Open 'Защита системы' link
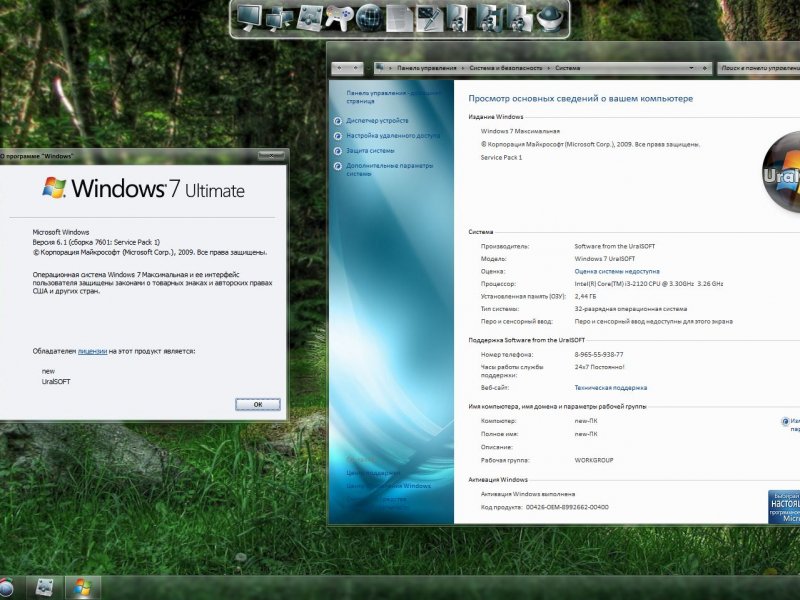 370,151
